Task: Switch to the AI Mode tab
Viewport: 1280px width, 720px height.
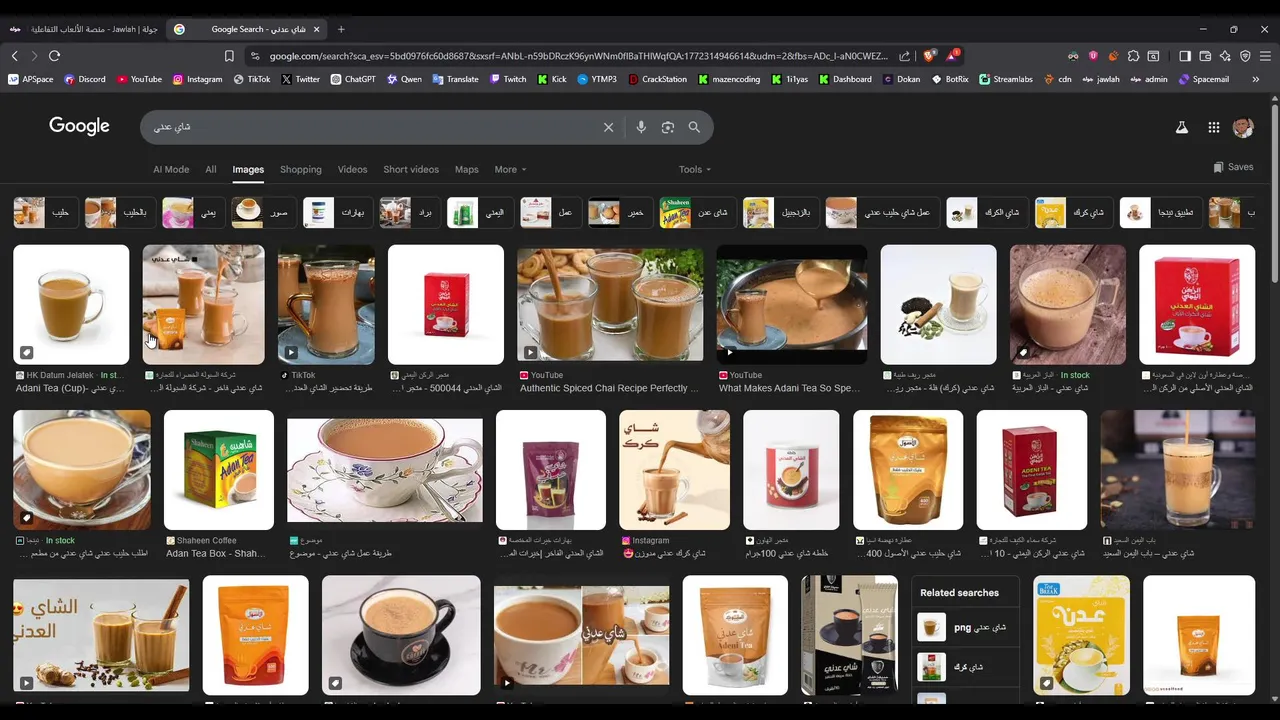Action: coord(171,170)
